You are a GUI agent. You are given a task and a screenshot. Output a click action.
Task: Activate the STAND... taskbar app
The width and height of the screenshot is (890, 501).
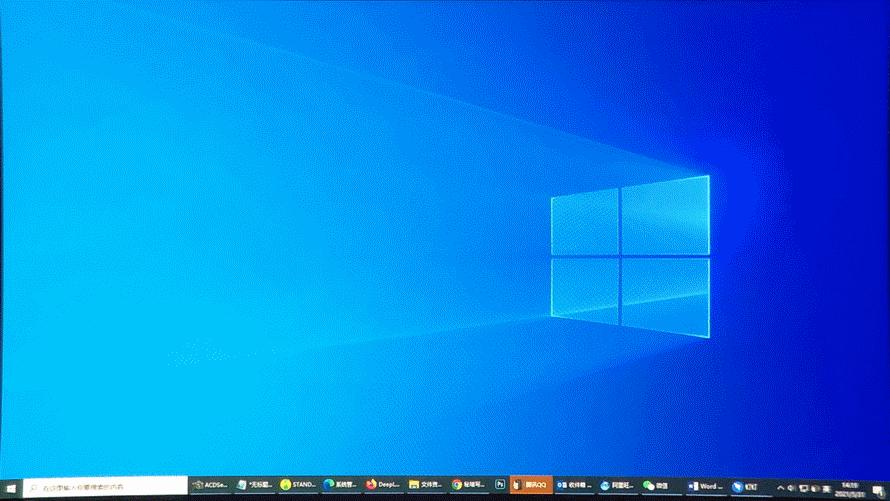[x=297, y=485]
